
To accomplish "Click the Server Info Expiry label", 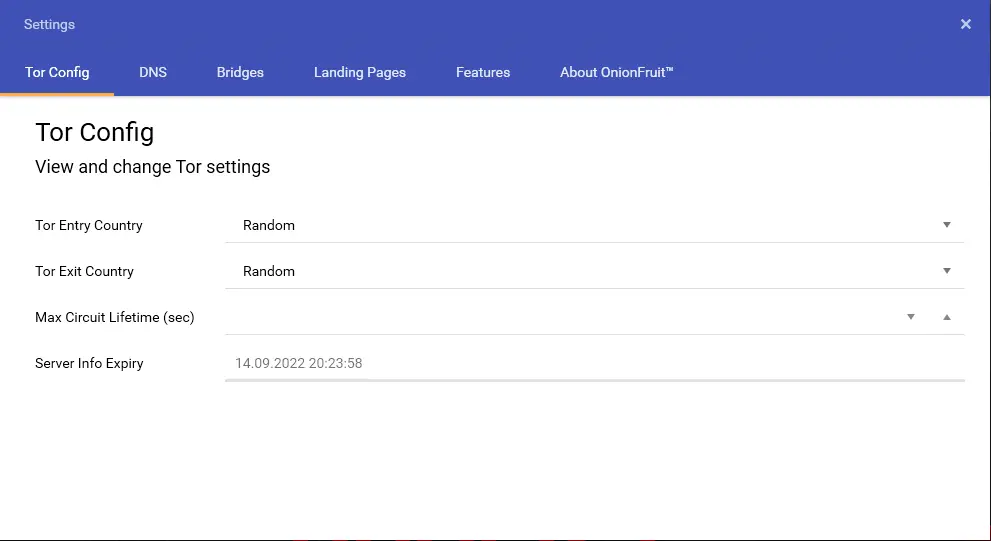I will click(89, 363).
